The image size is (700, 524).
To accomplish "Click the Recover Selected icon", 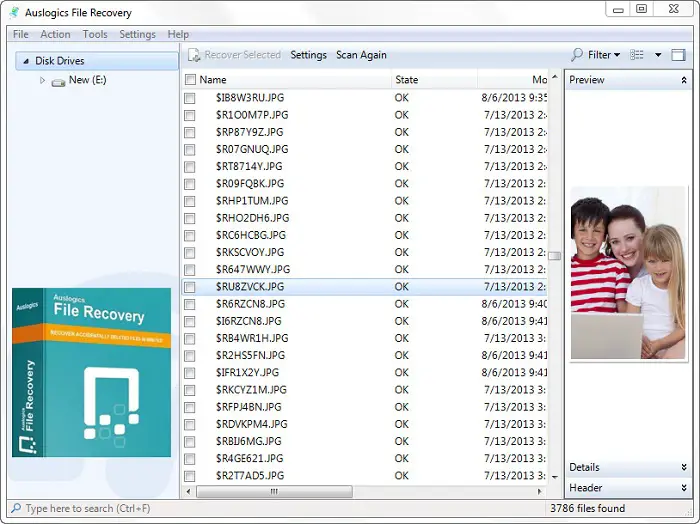I will [x=194, y=55].
